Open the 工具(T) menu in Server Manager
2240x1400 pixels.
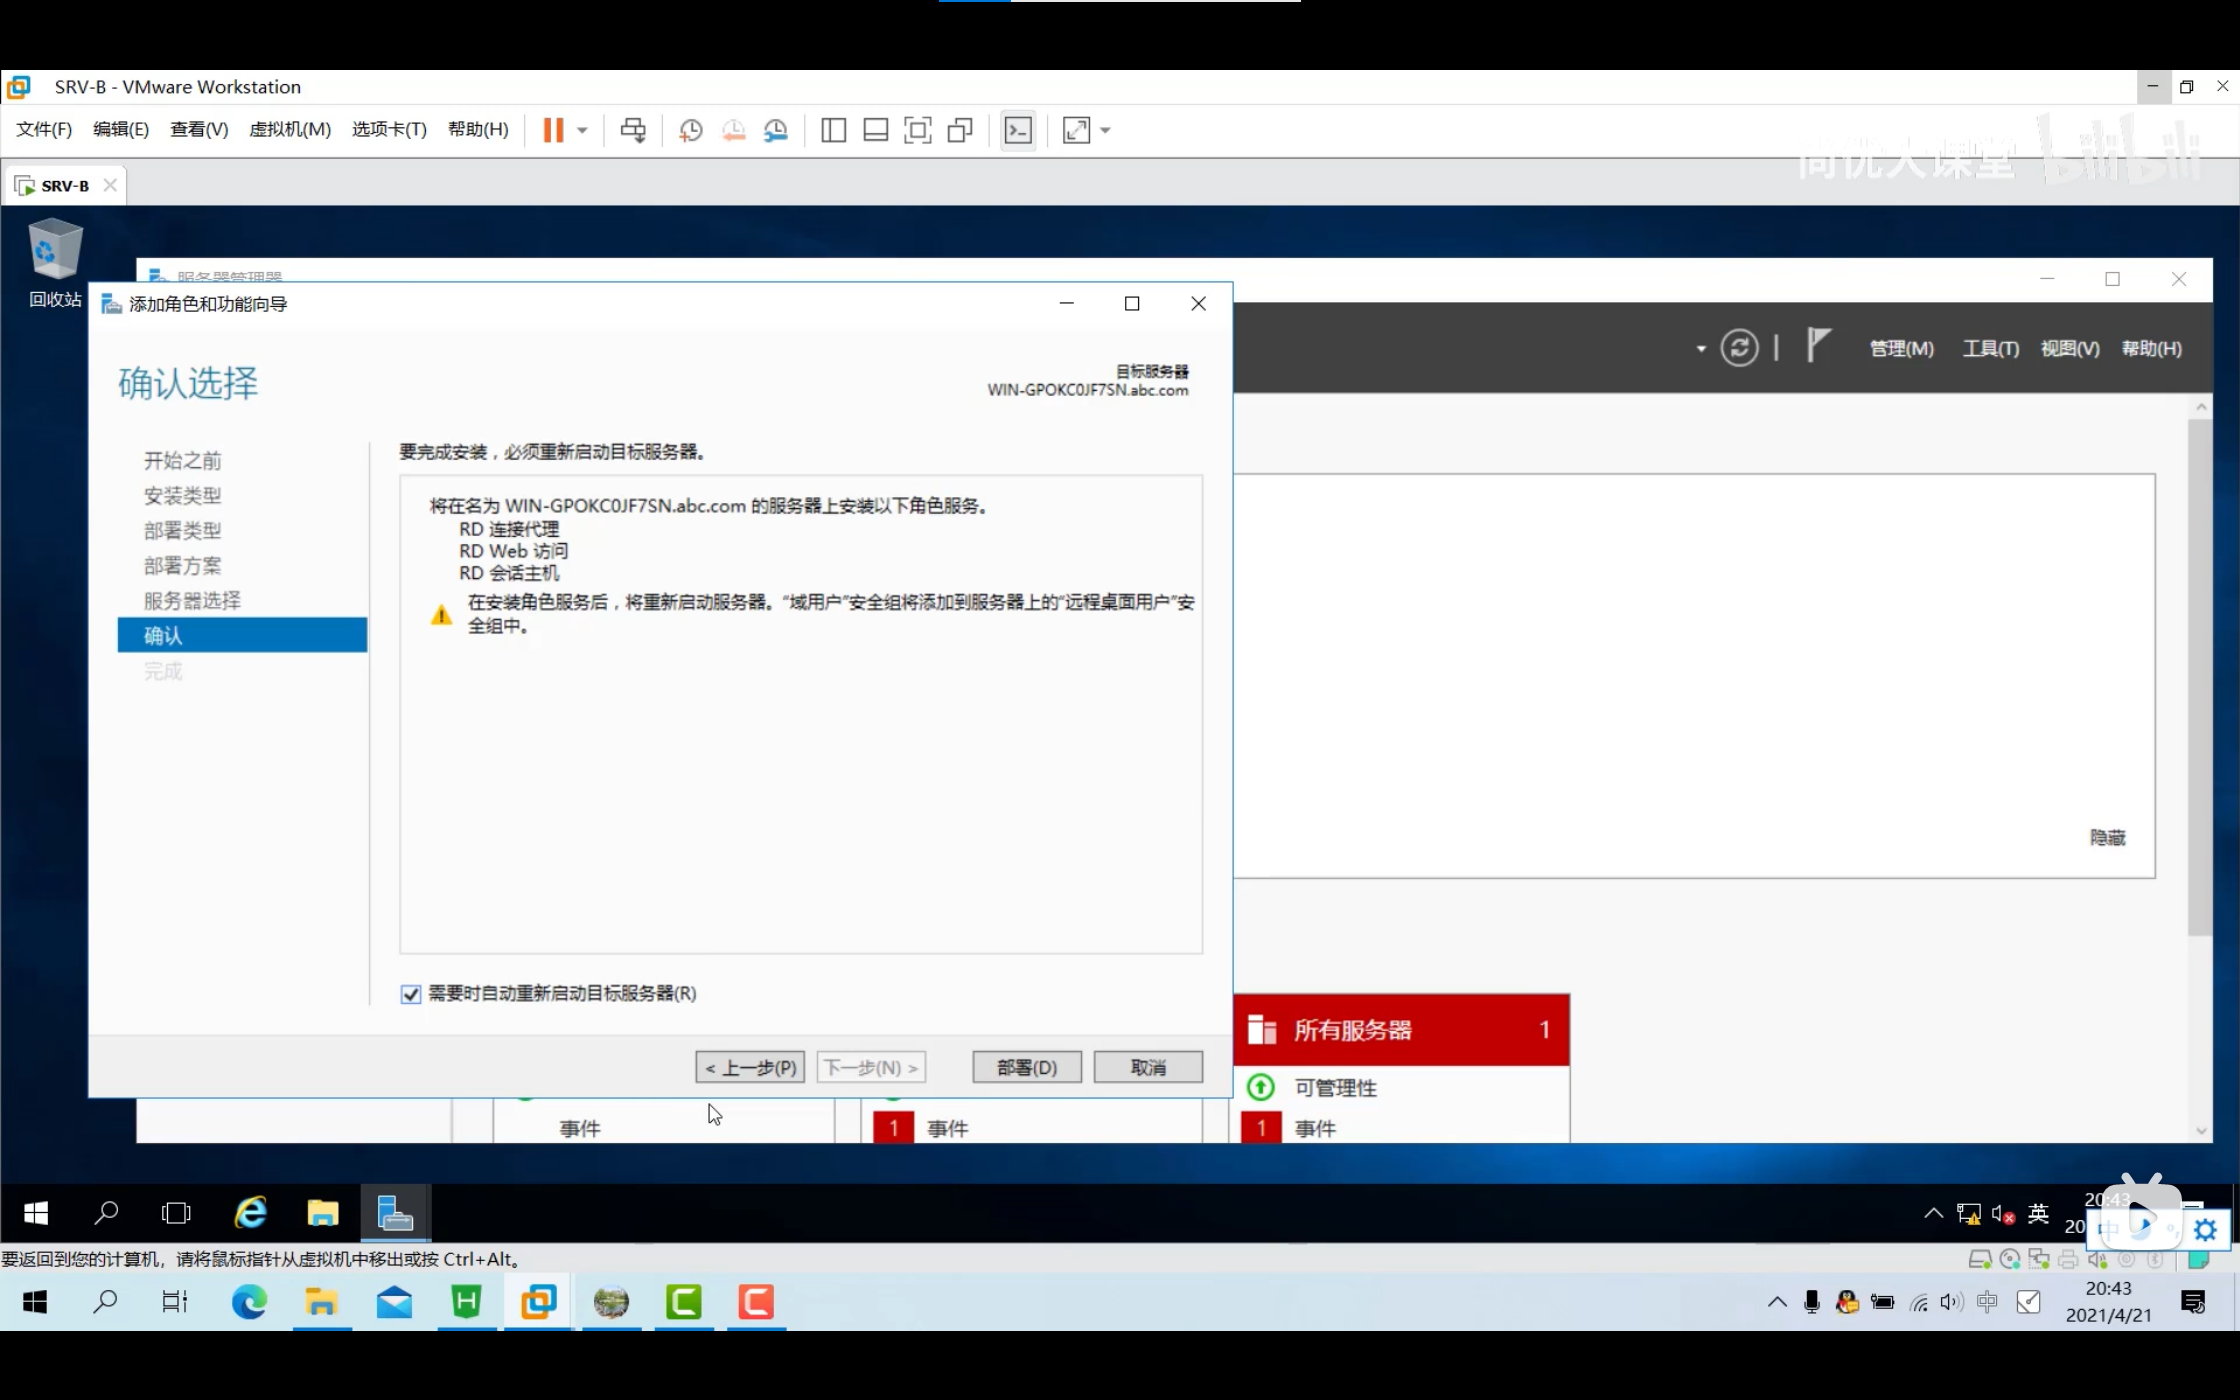coord(1990,348)
